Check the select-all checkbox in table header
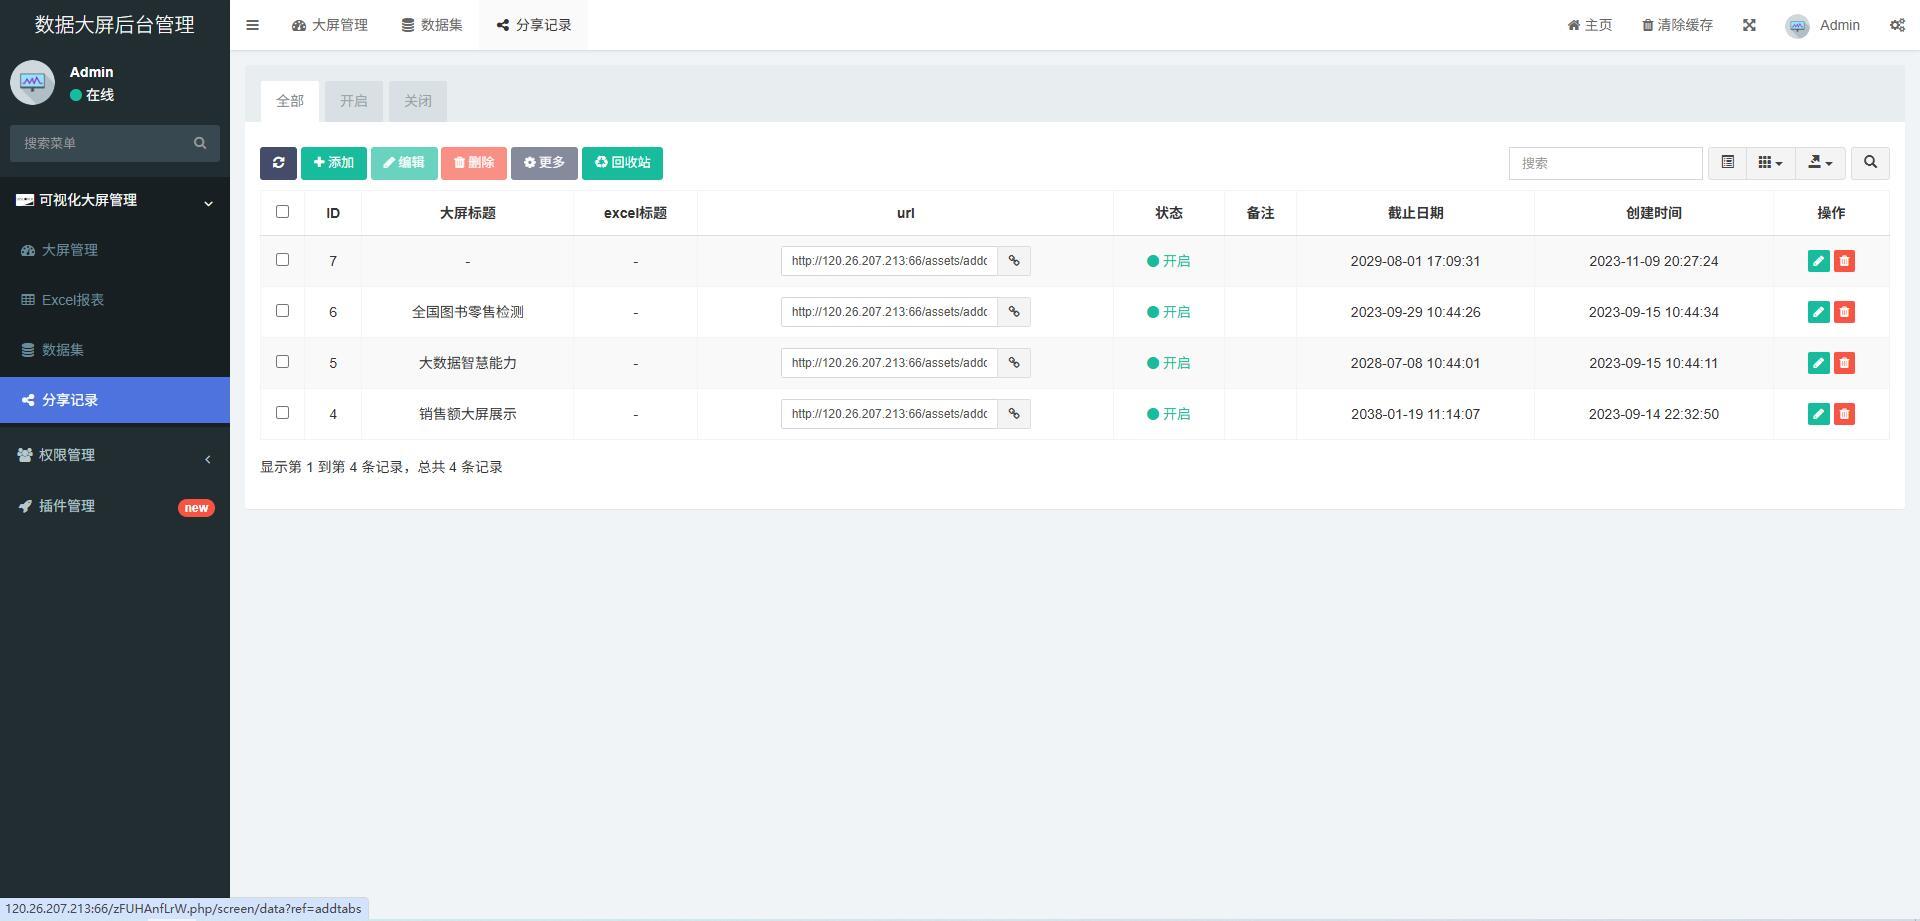Viewport: 1920px width, 921px height. pyautogui.click(x=282, y=212)
